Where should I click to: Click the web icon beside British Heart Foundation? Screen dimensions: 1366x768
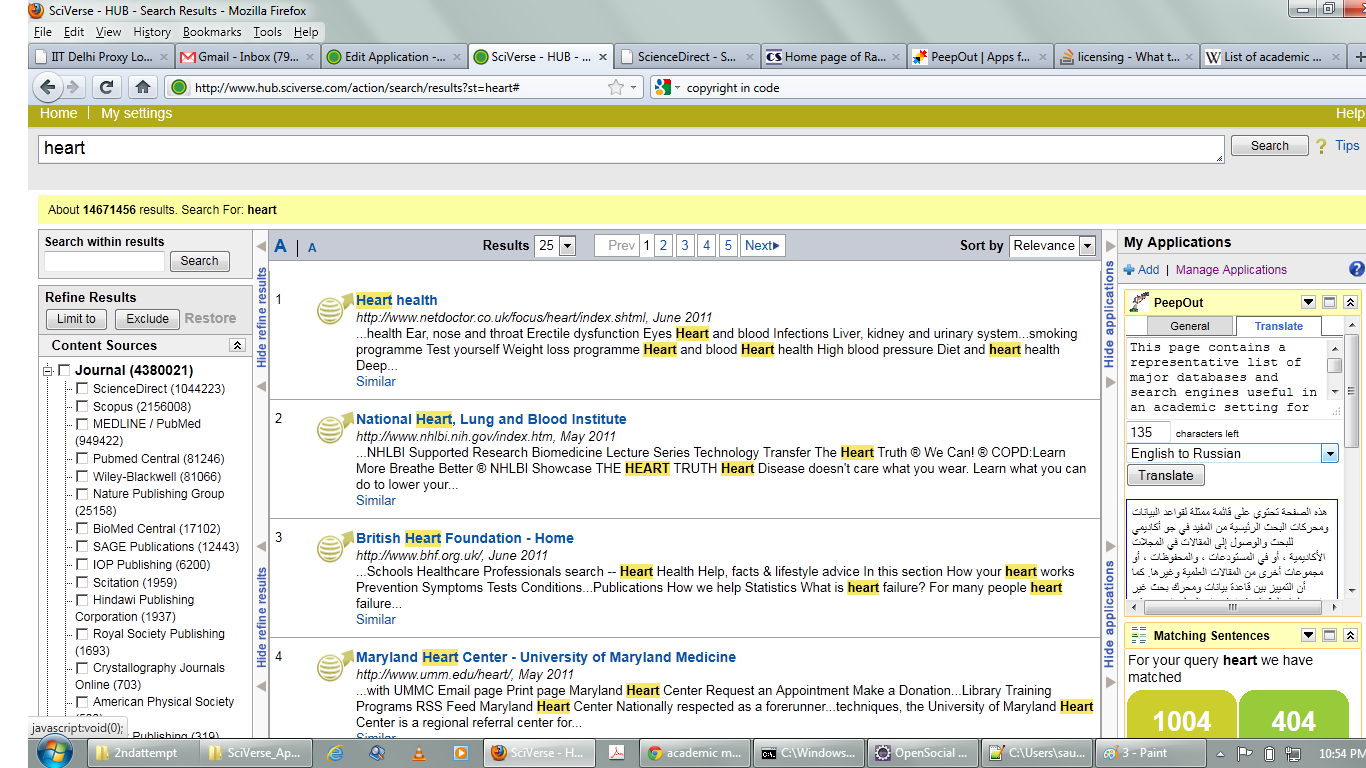(334, 547)
